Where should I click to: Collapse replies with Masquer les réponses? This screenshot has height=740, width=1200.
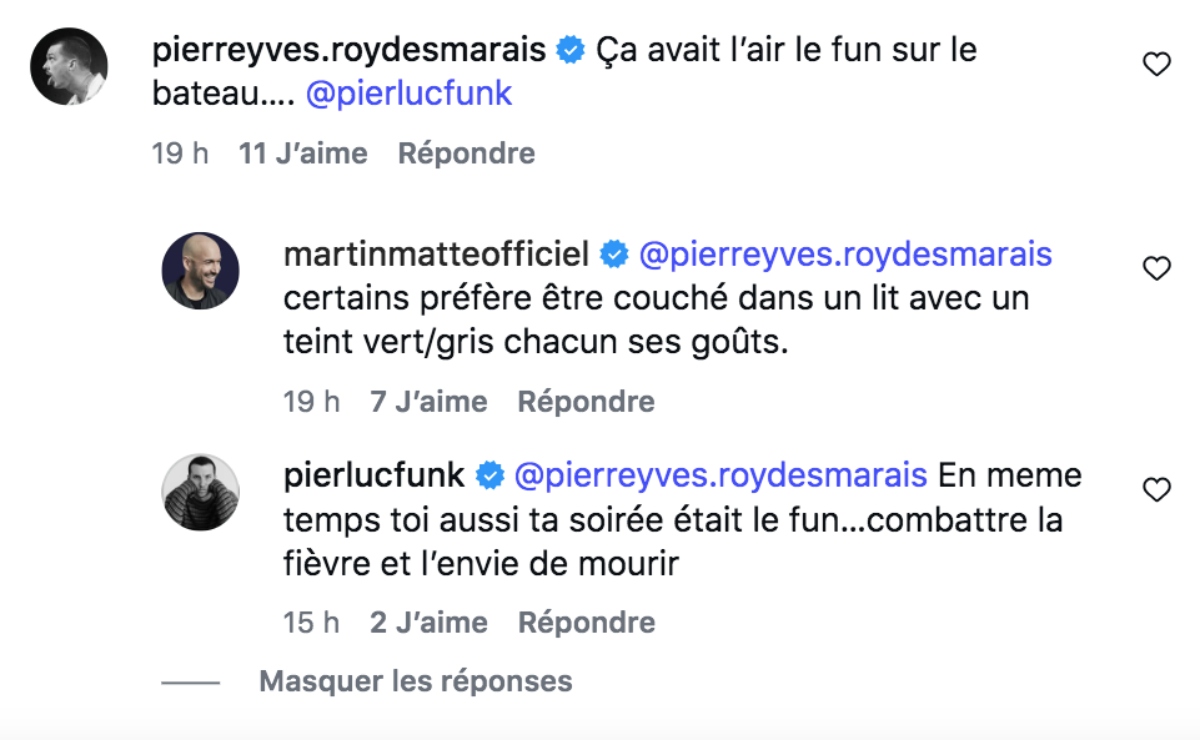(415, 682)
